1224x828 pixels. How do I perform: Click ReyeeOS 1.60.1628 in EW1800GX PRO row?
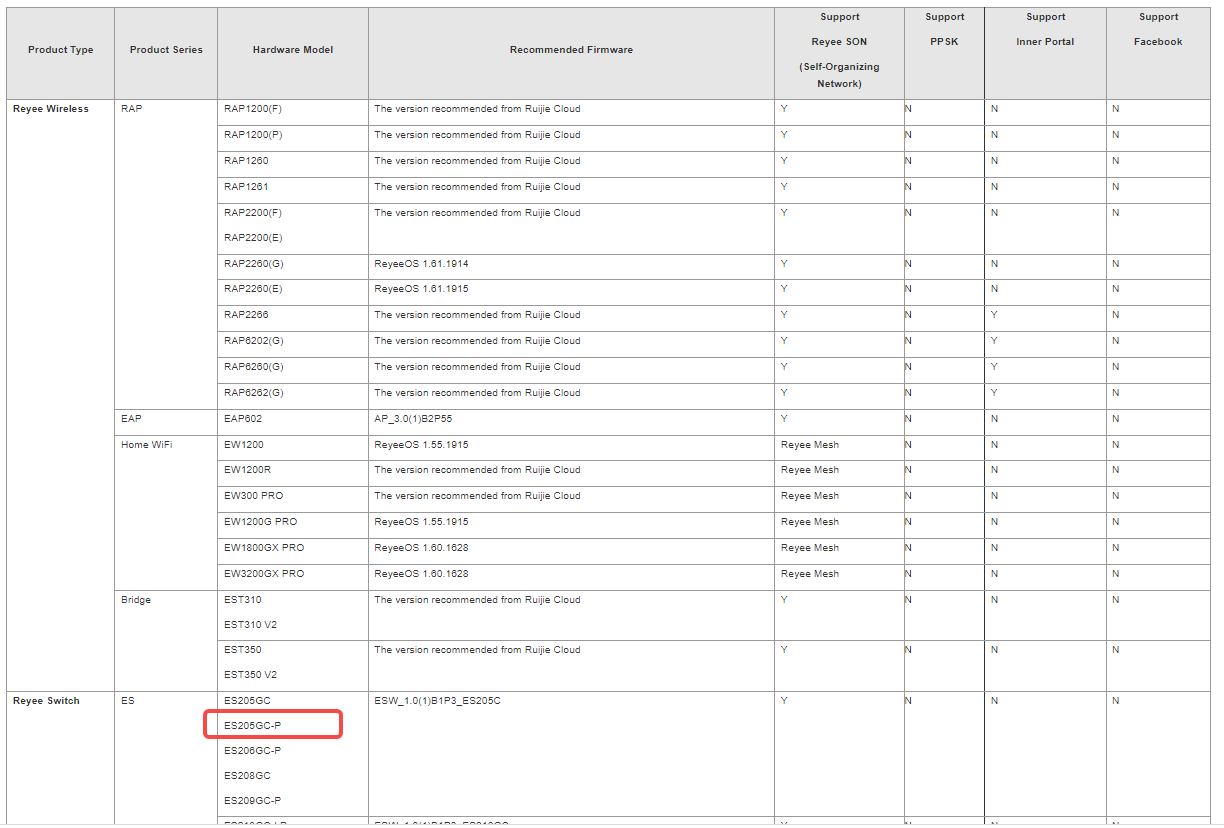tap(421, 548)
